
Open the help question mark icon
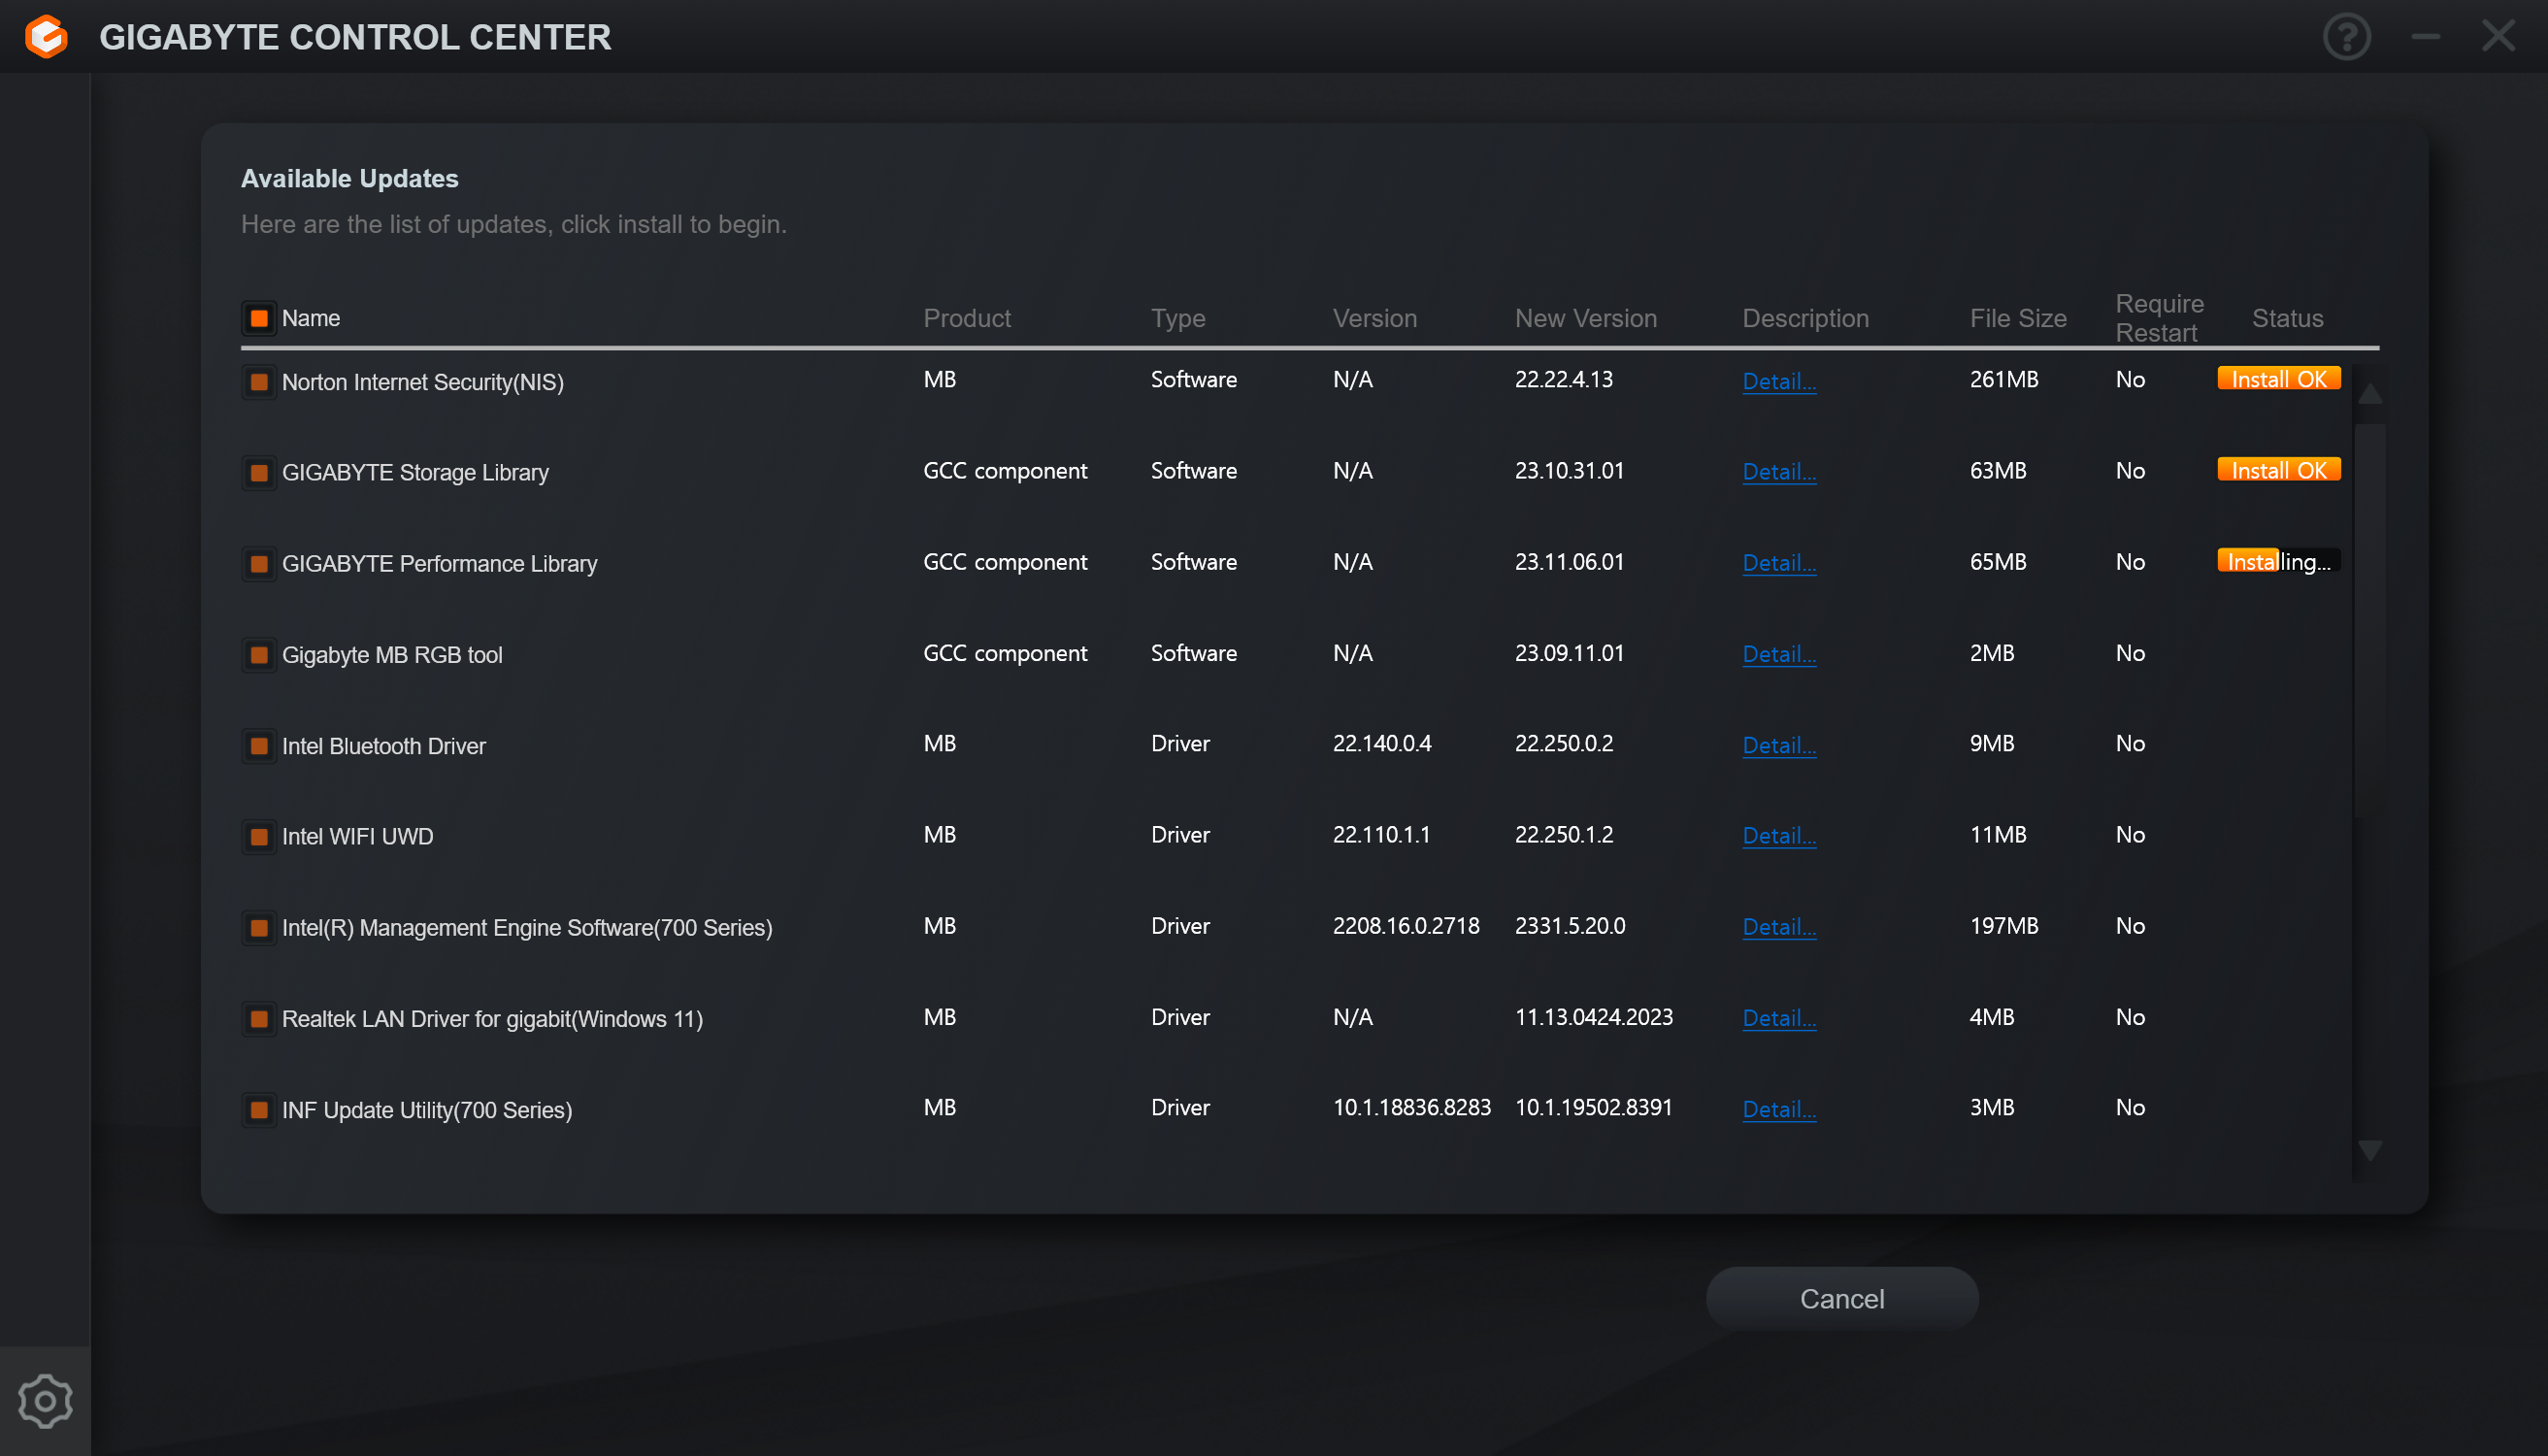[2346, 37]
